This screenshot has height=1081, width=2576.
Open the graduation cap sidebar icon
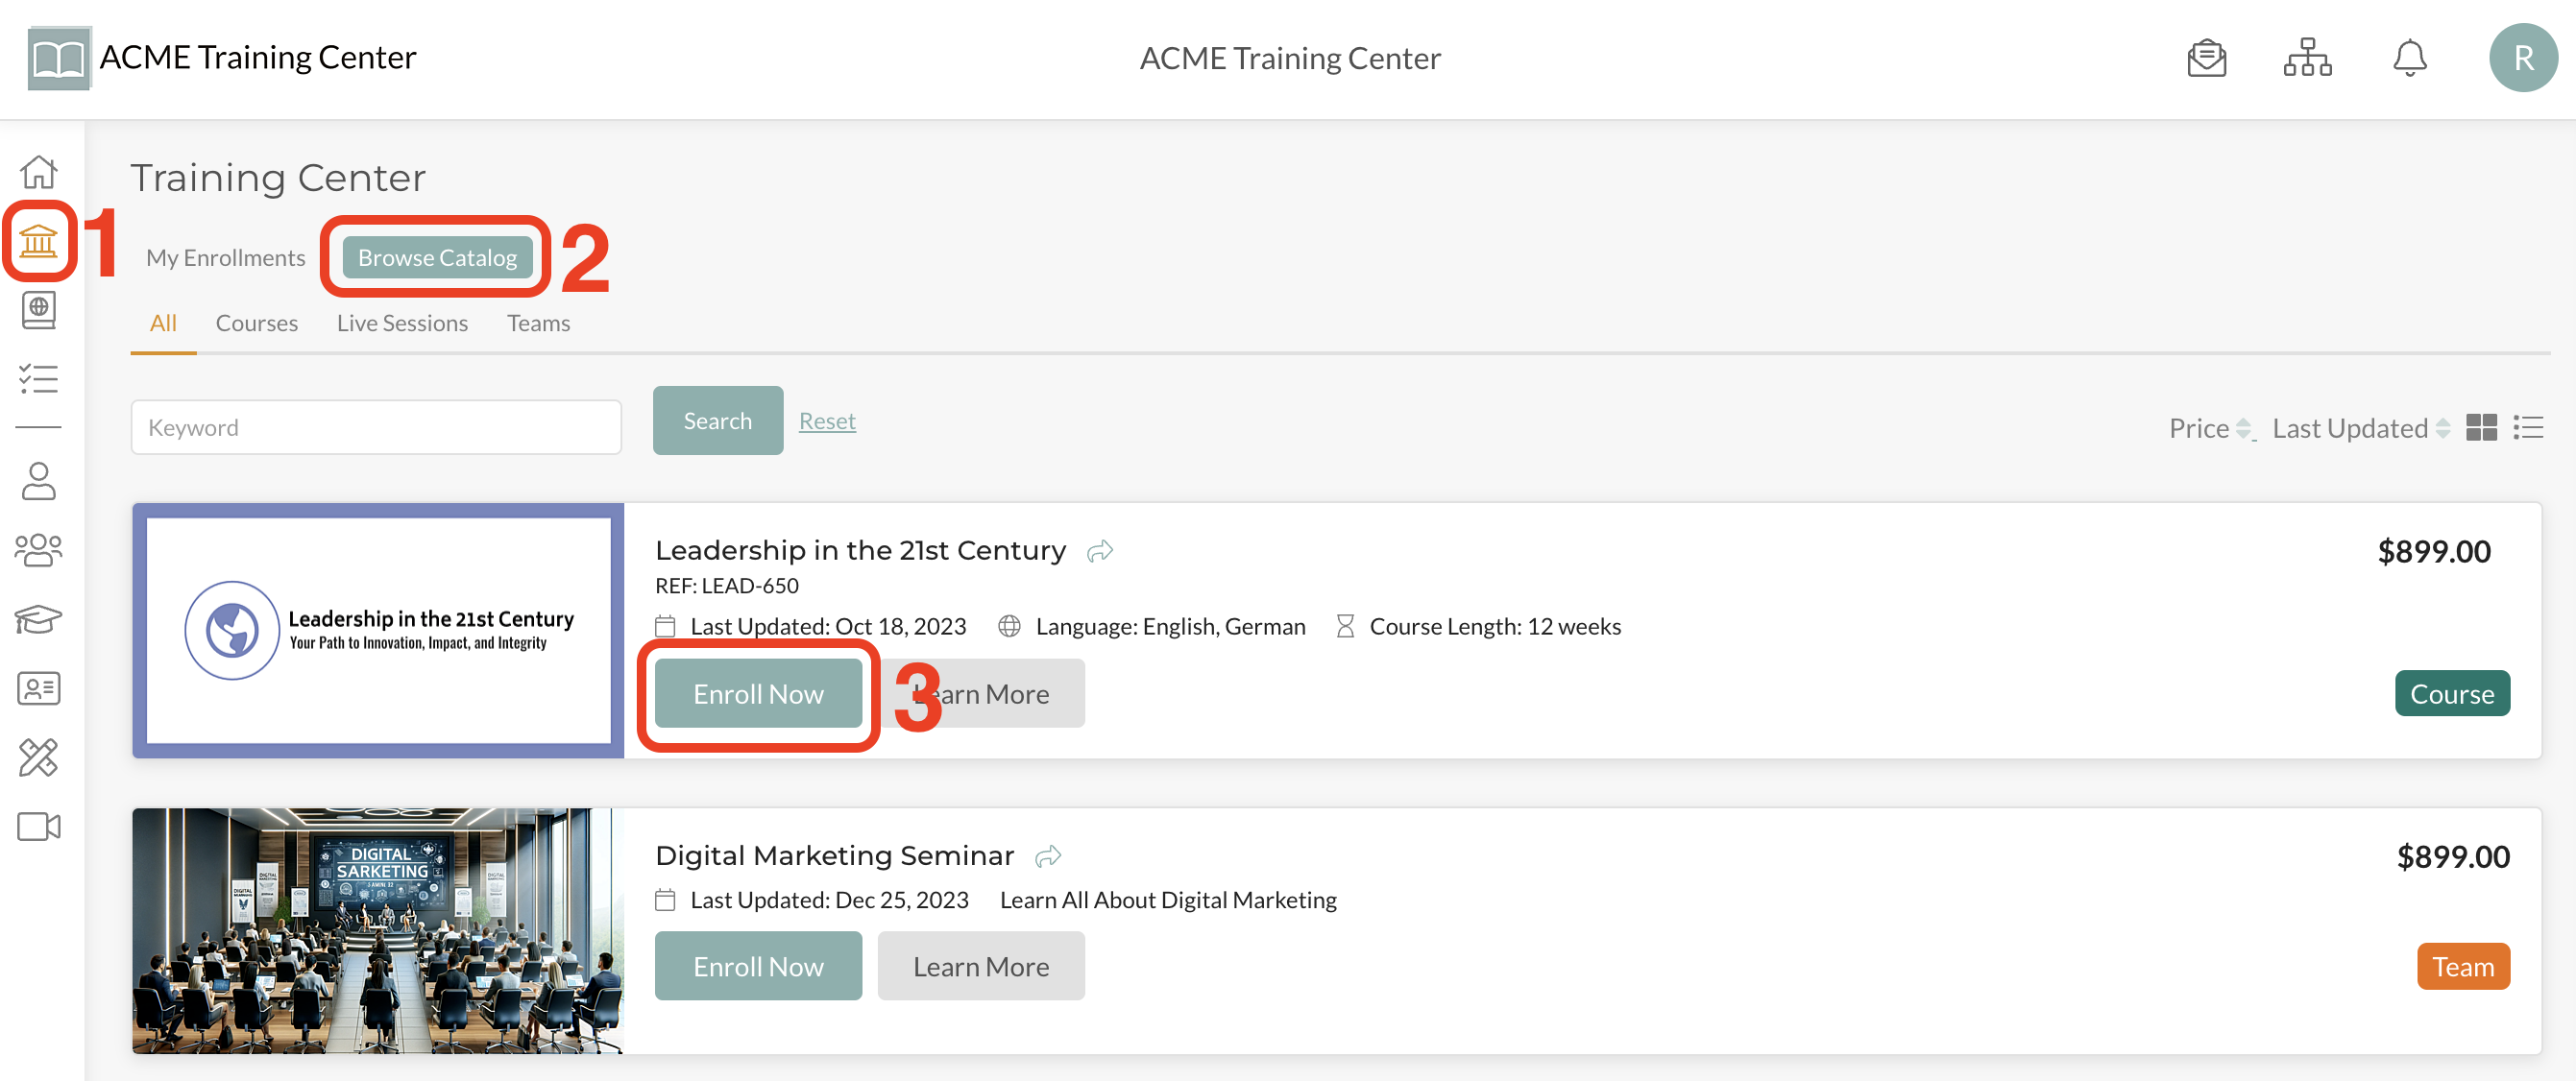[x=38, y=619]
